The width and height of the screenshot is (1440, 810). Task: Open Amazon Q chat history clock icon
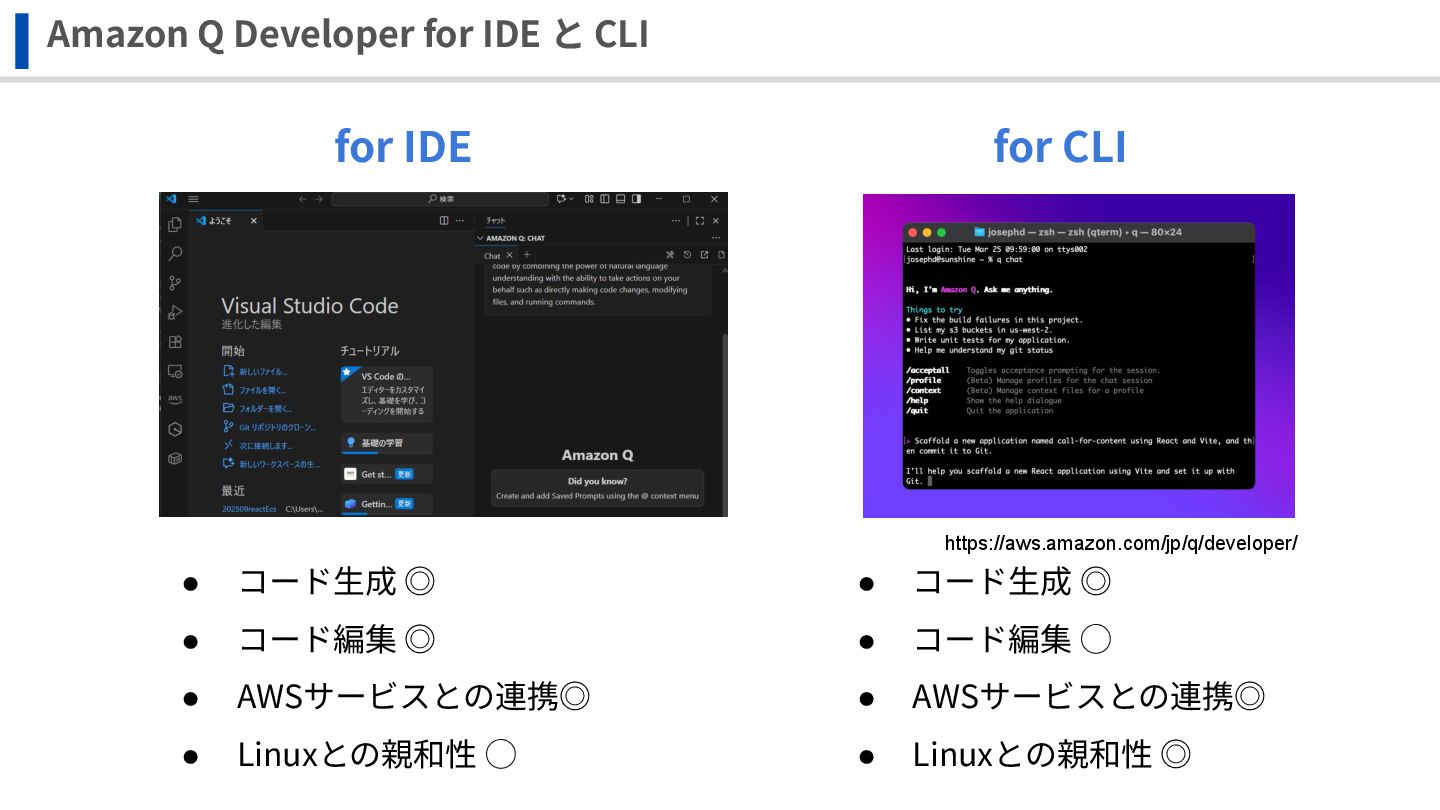[x=687, y=255]
